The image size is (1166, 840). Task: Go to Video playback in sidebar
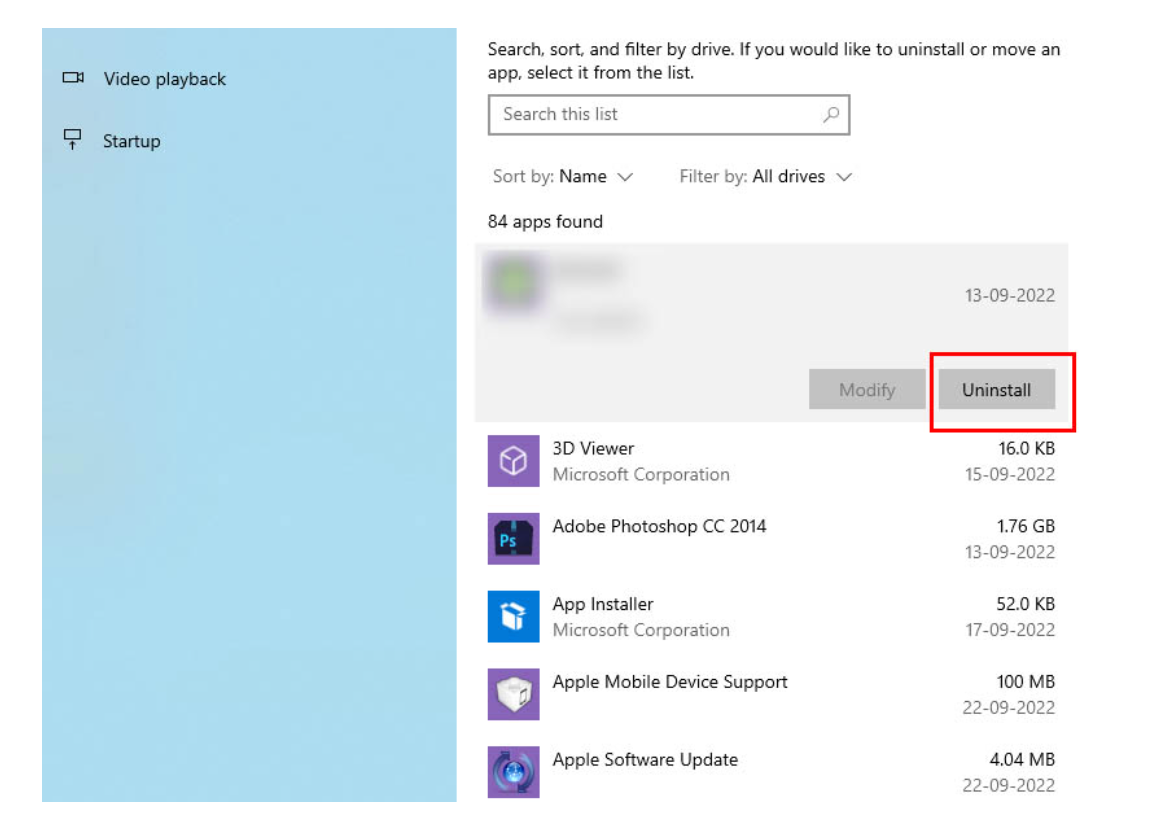click(x=164, y=79)
